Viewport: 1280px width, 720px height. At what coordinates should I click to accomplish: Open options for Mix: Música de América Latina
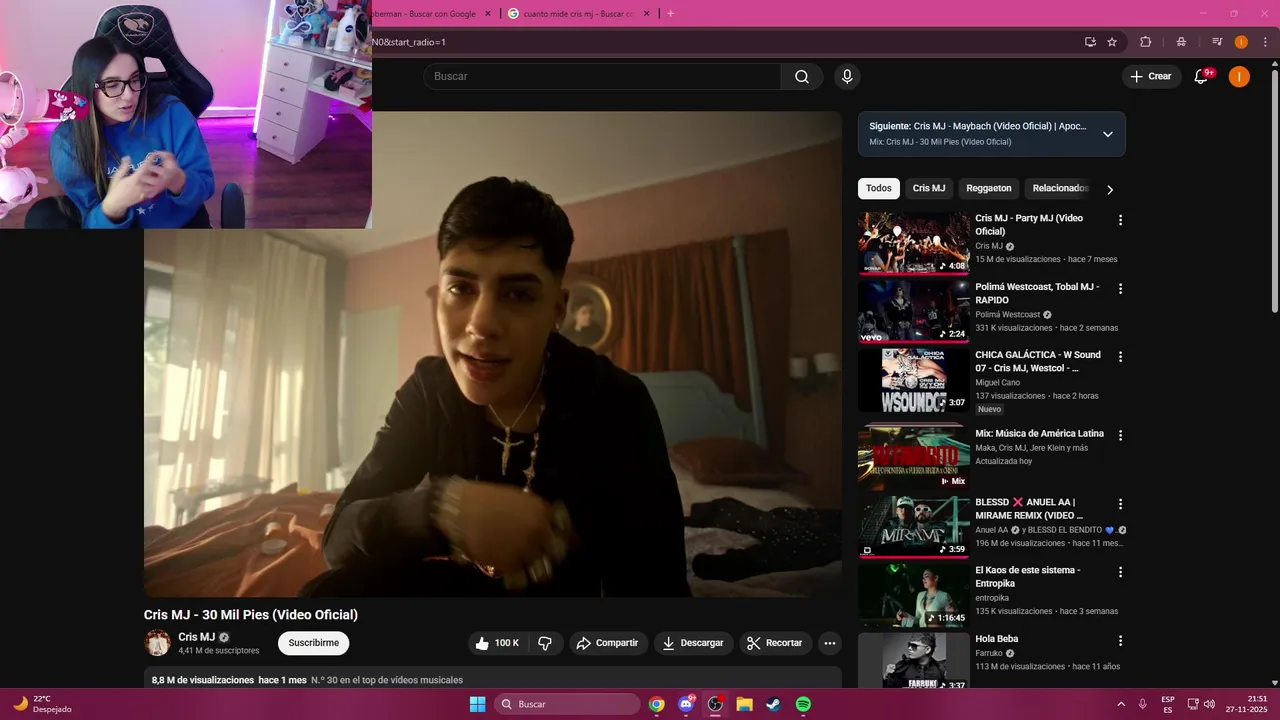(x=1120, y=436)
